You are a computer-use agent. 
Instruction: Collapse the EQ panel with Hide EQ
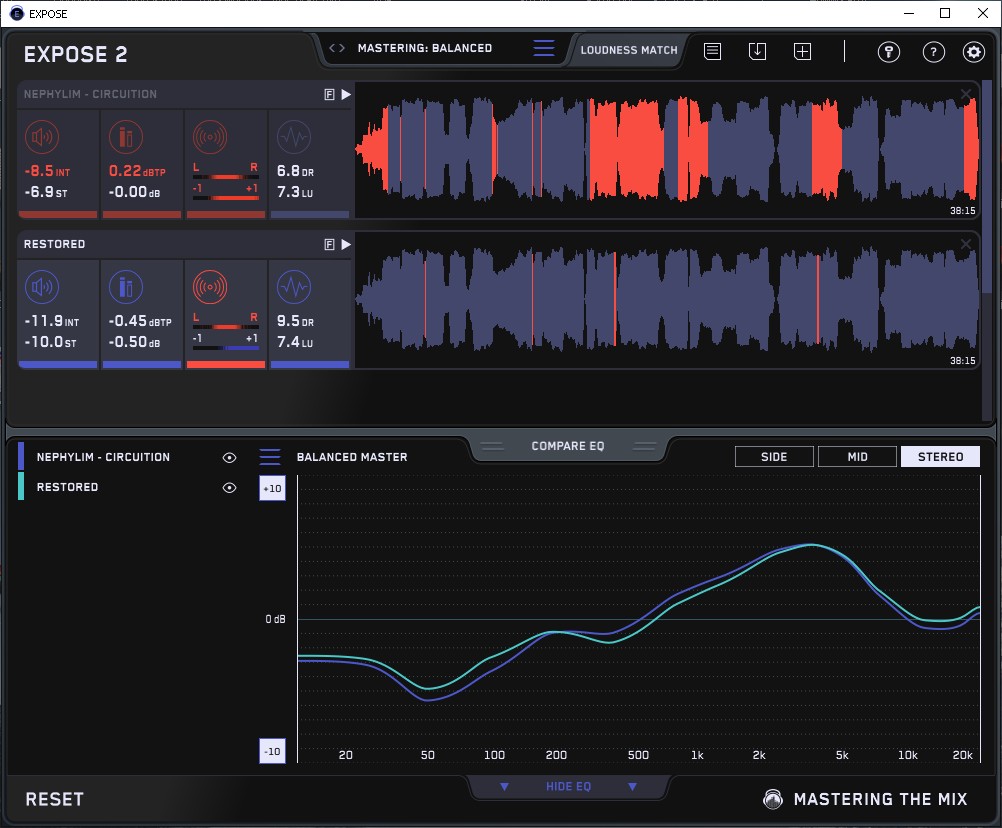coord(568,787)
